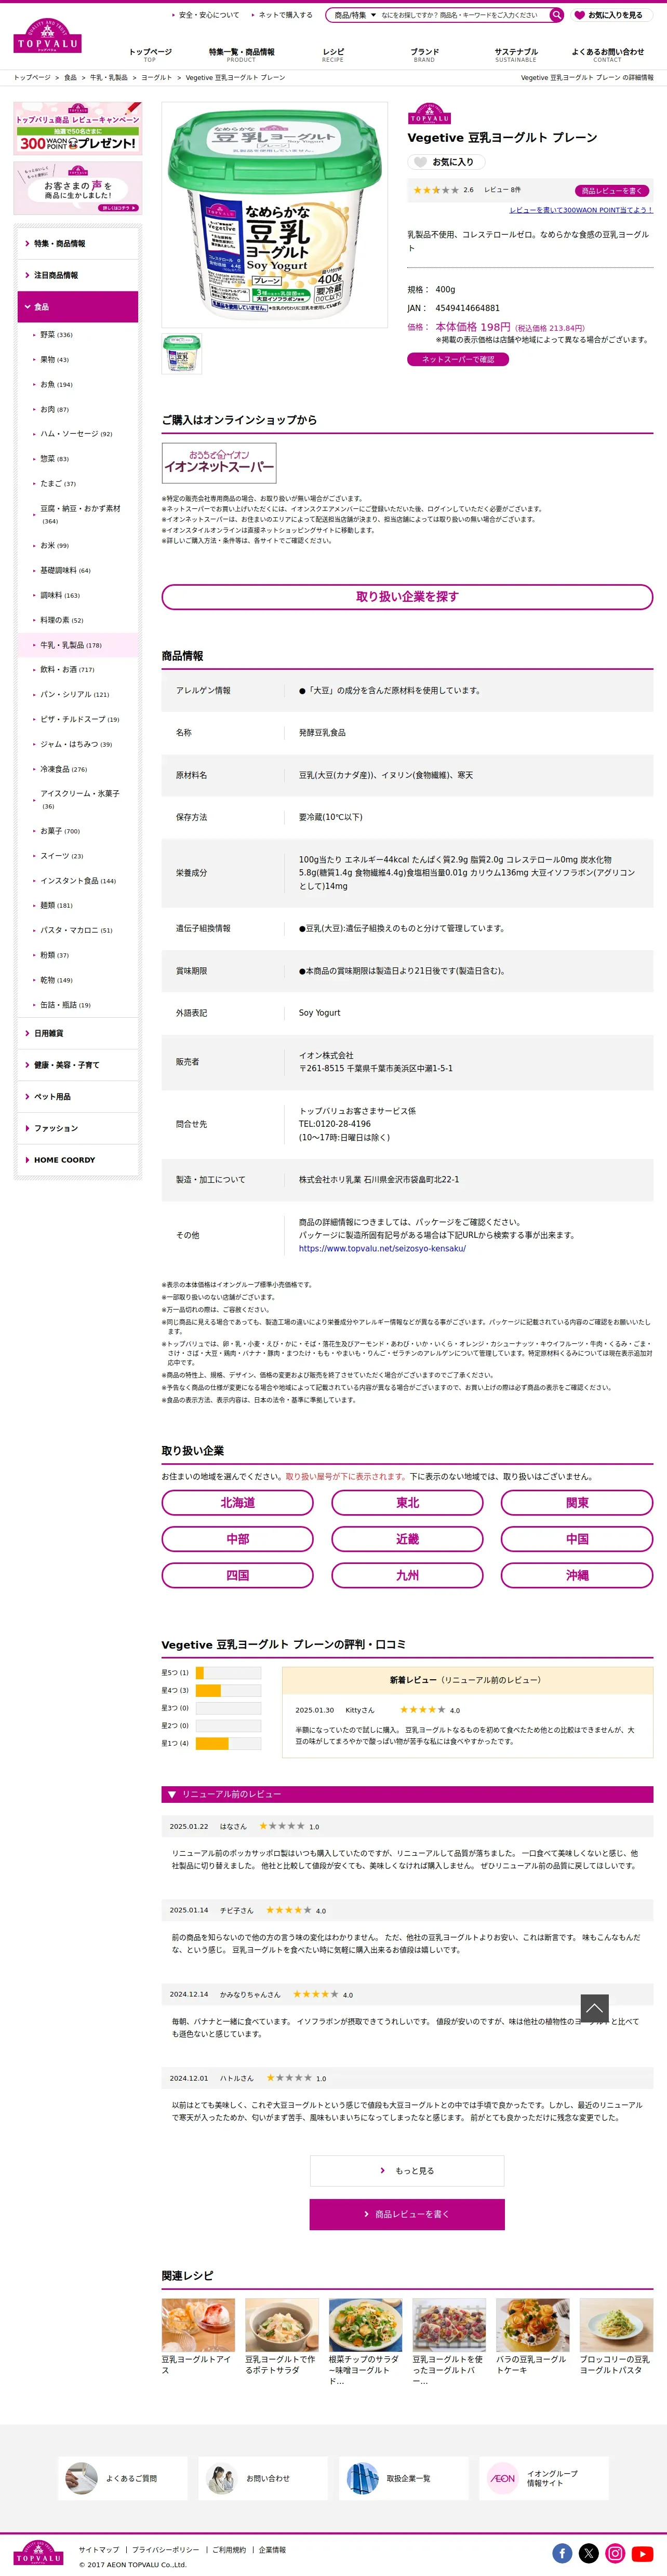Open the サステナブル nav menu
The height and width of the screenshot is (2576, 667).
(516, 55)
